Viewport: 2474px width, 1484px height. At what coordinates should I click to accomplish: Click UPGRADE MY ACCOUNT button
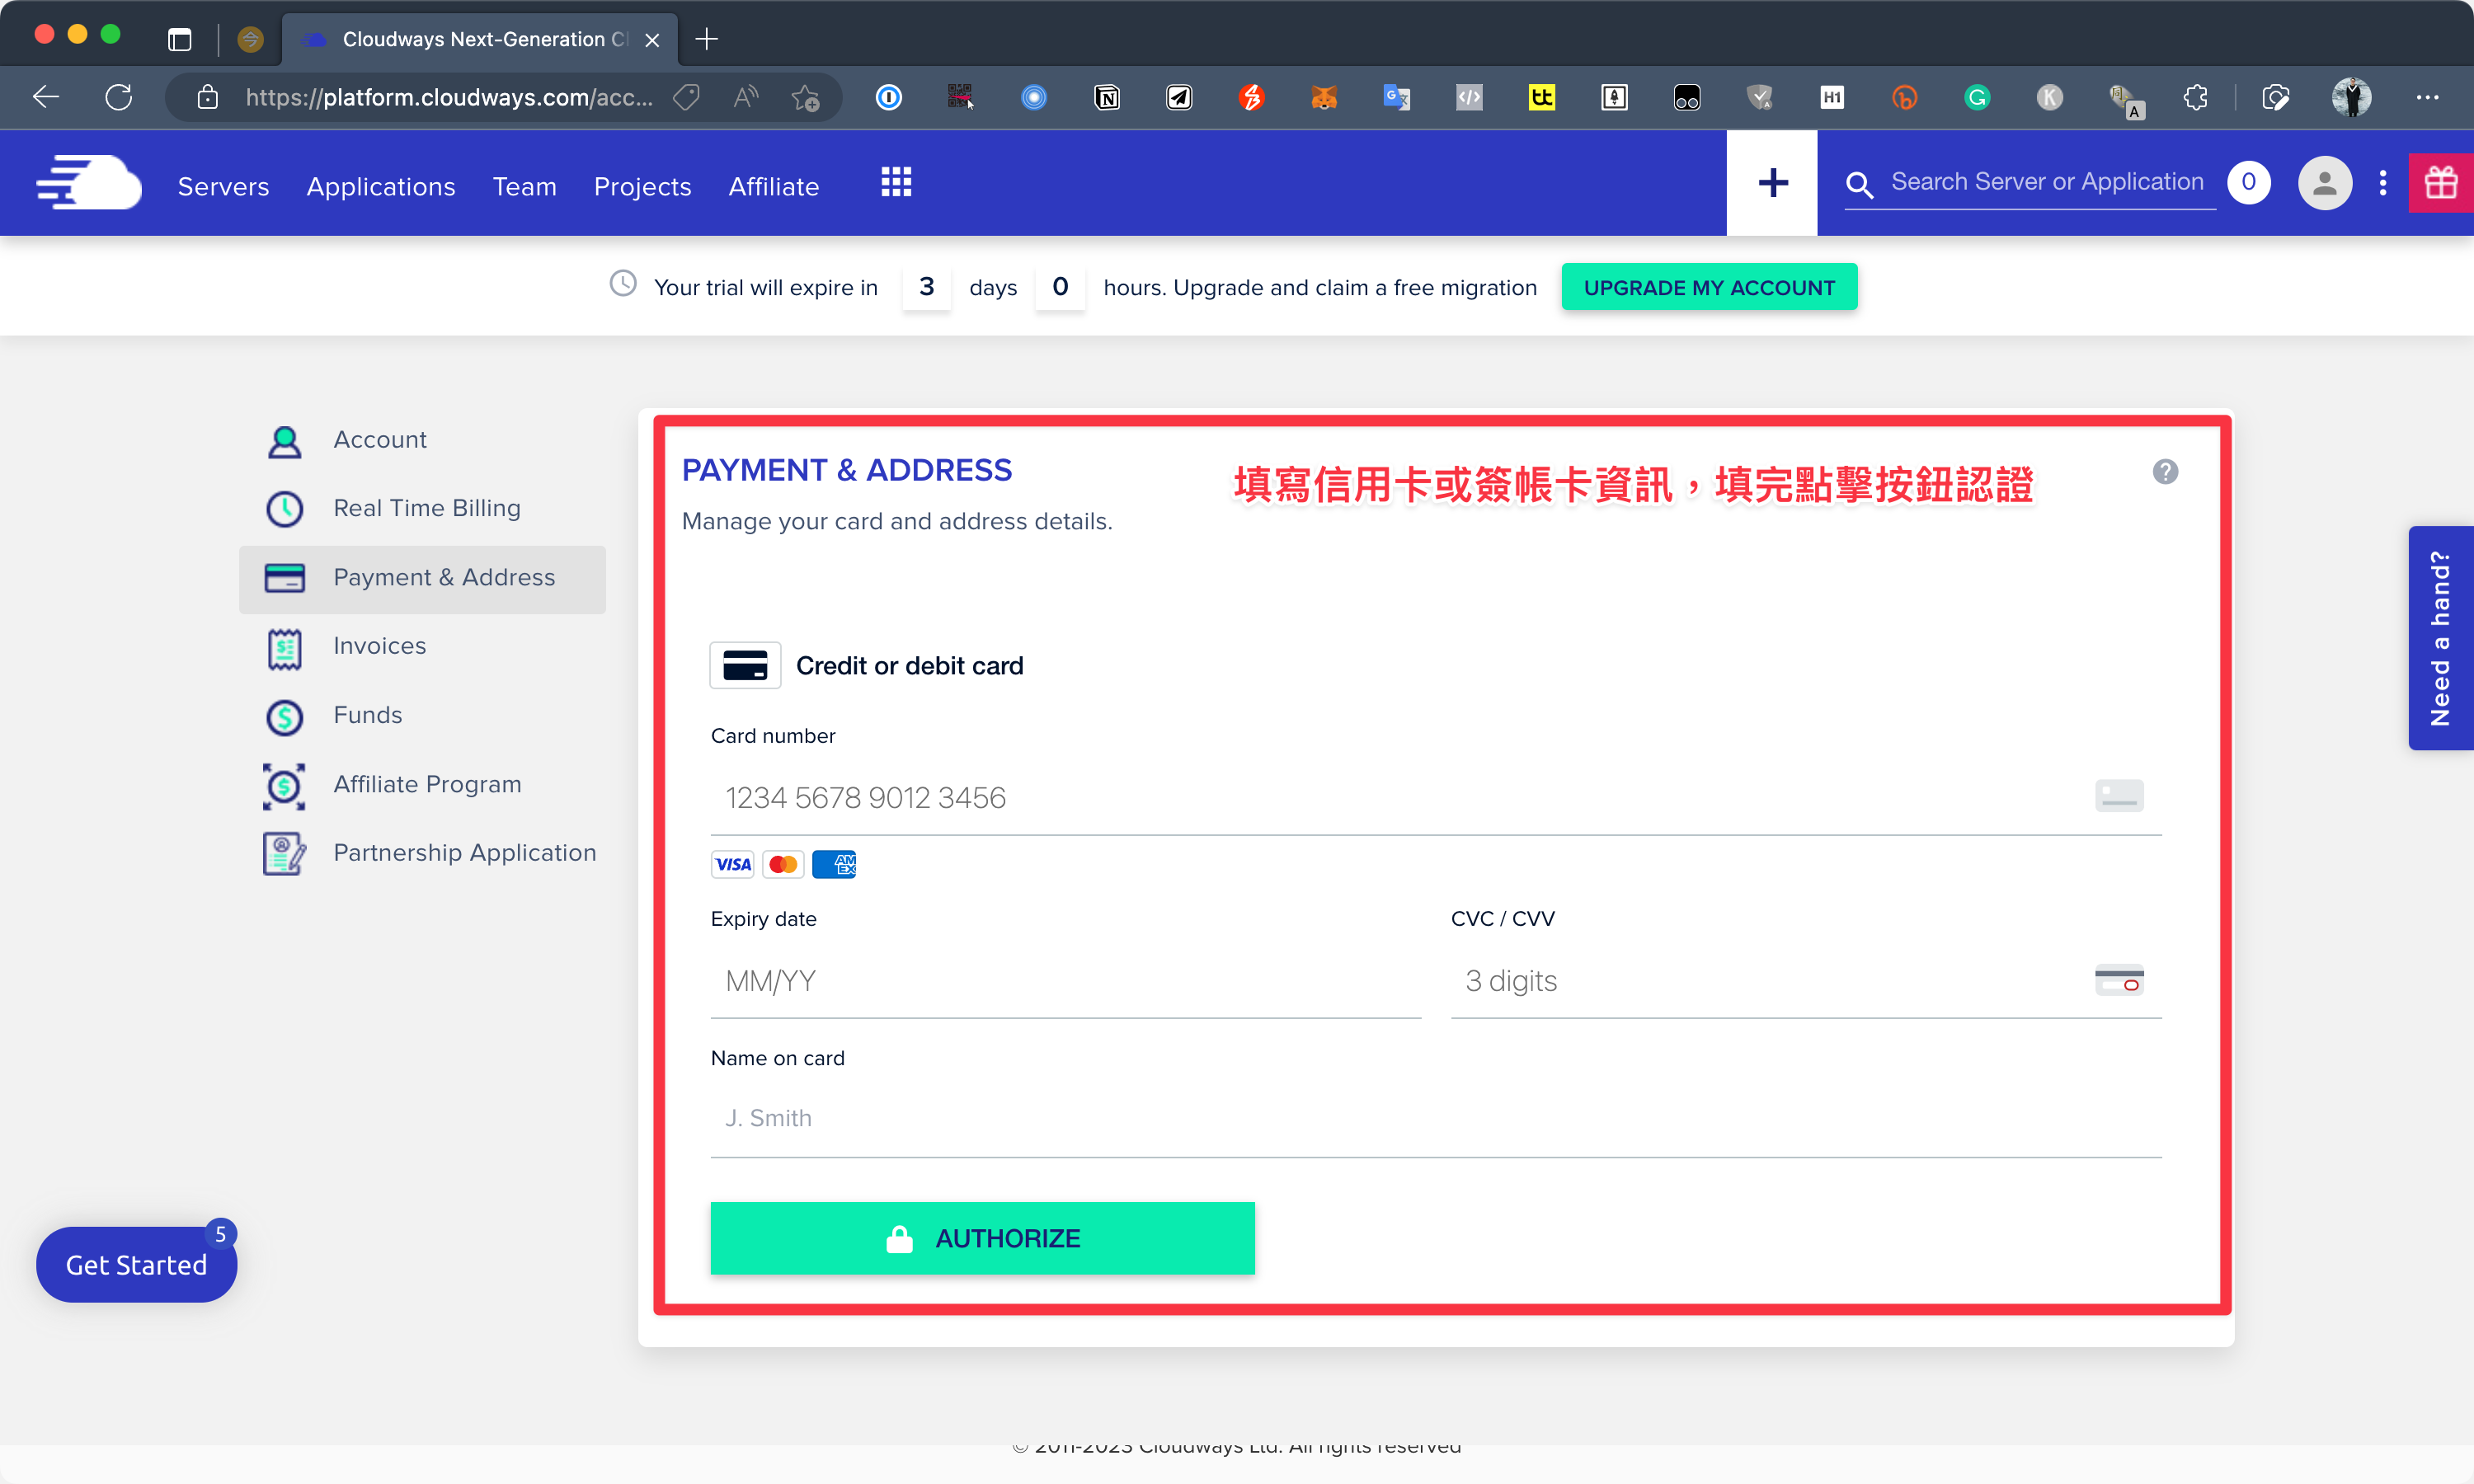click(1709, 288)
